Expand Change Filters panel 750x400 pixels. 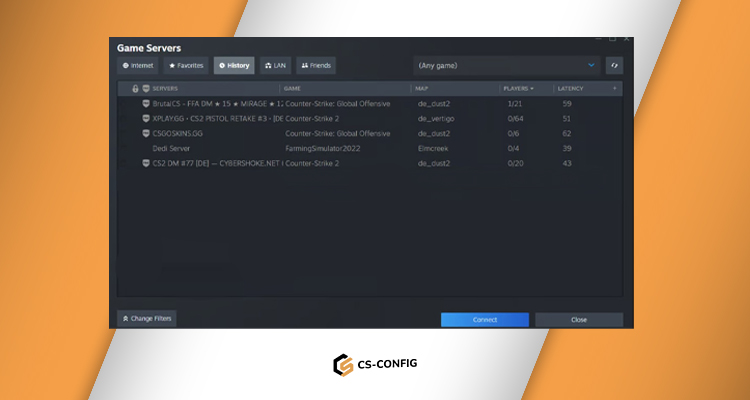pos(147,319)
